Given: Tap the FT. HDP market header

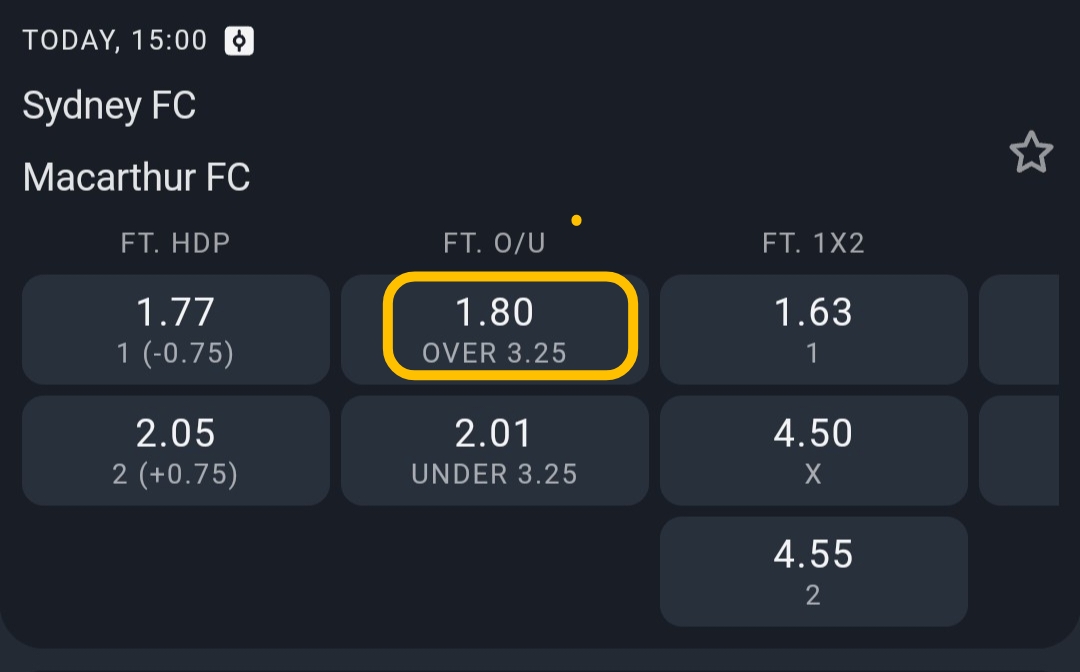Looking at the screenshot, I should 176,243.
